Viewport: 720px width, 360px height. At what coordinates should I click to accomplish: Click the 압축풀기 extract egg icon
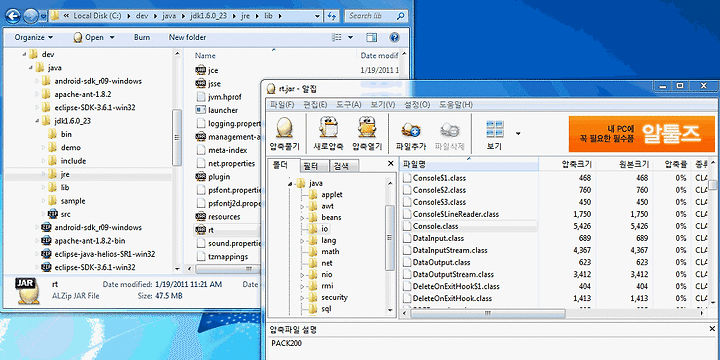tap(285, 127)
